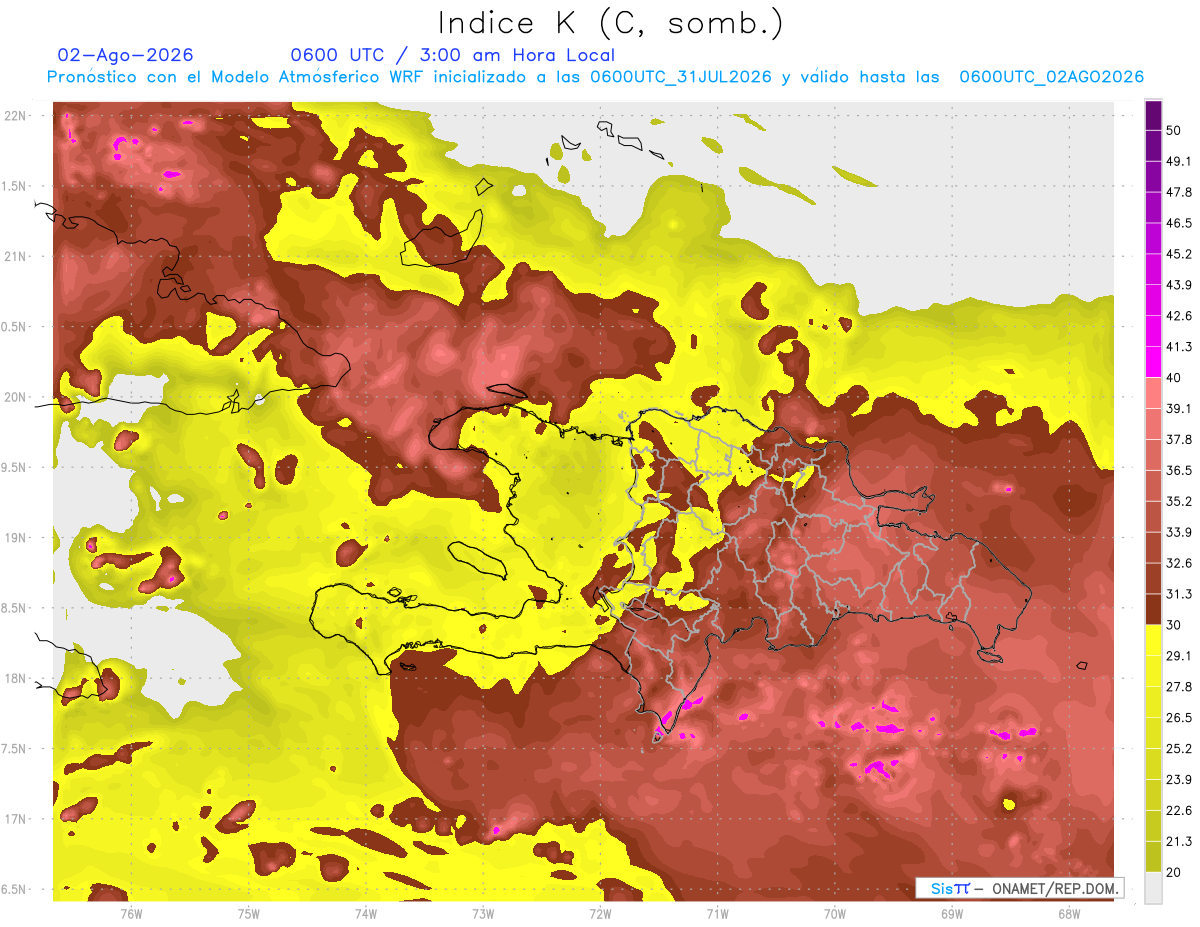The width and height of the screenshot is (1200, 927).
Task: Click the color scale value "21.3"
Action: click(x=1179, y=841)
